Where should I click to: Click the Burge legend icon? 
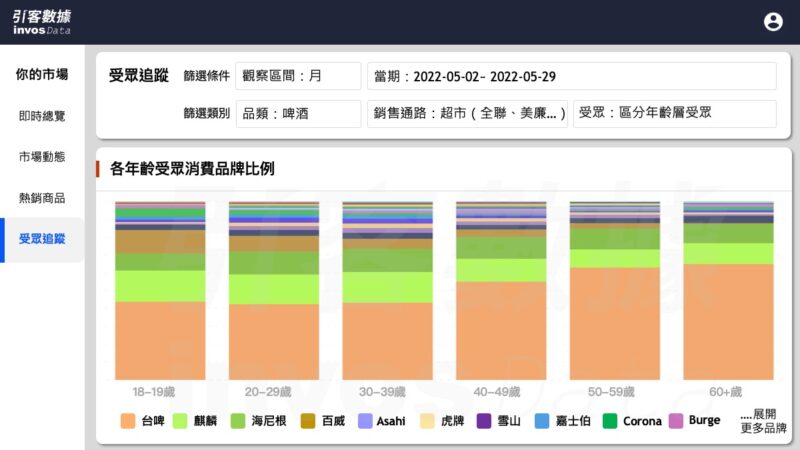(x=675, y=421)
